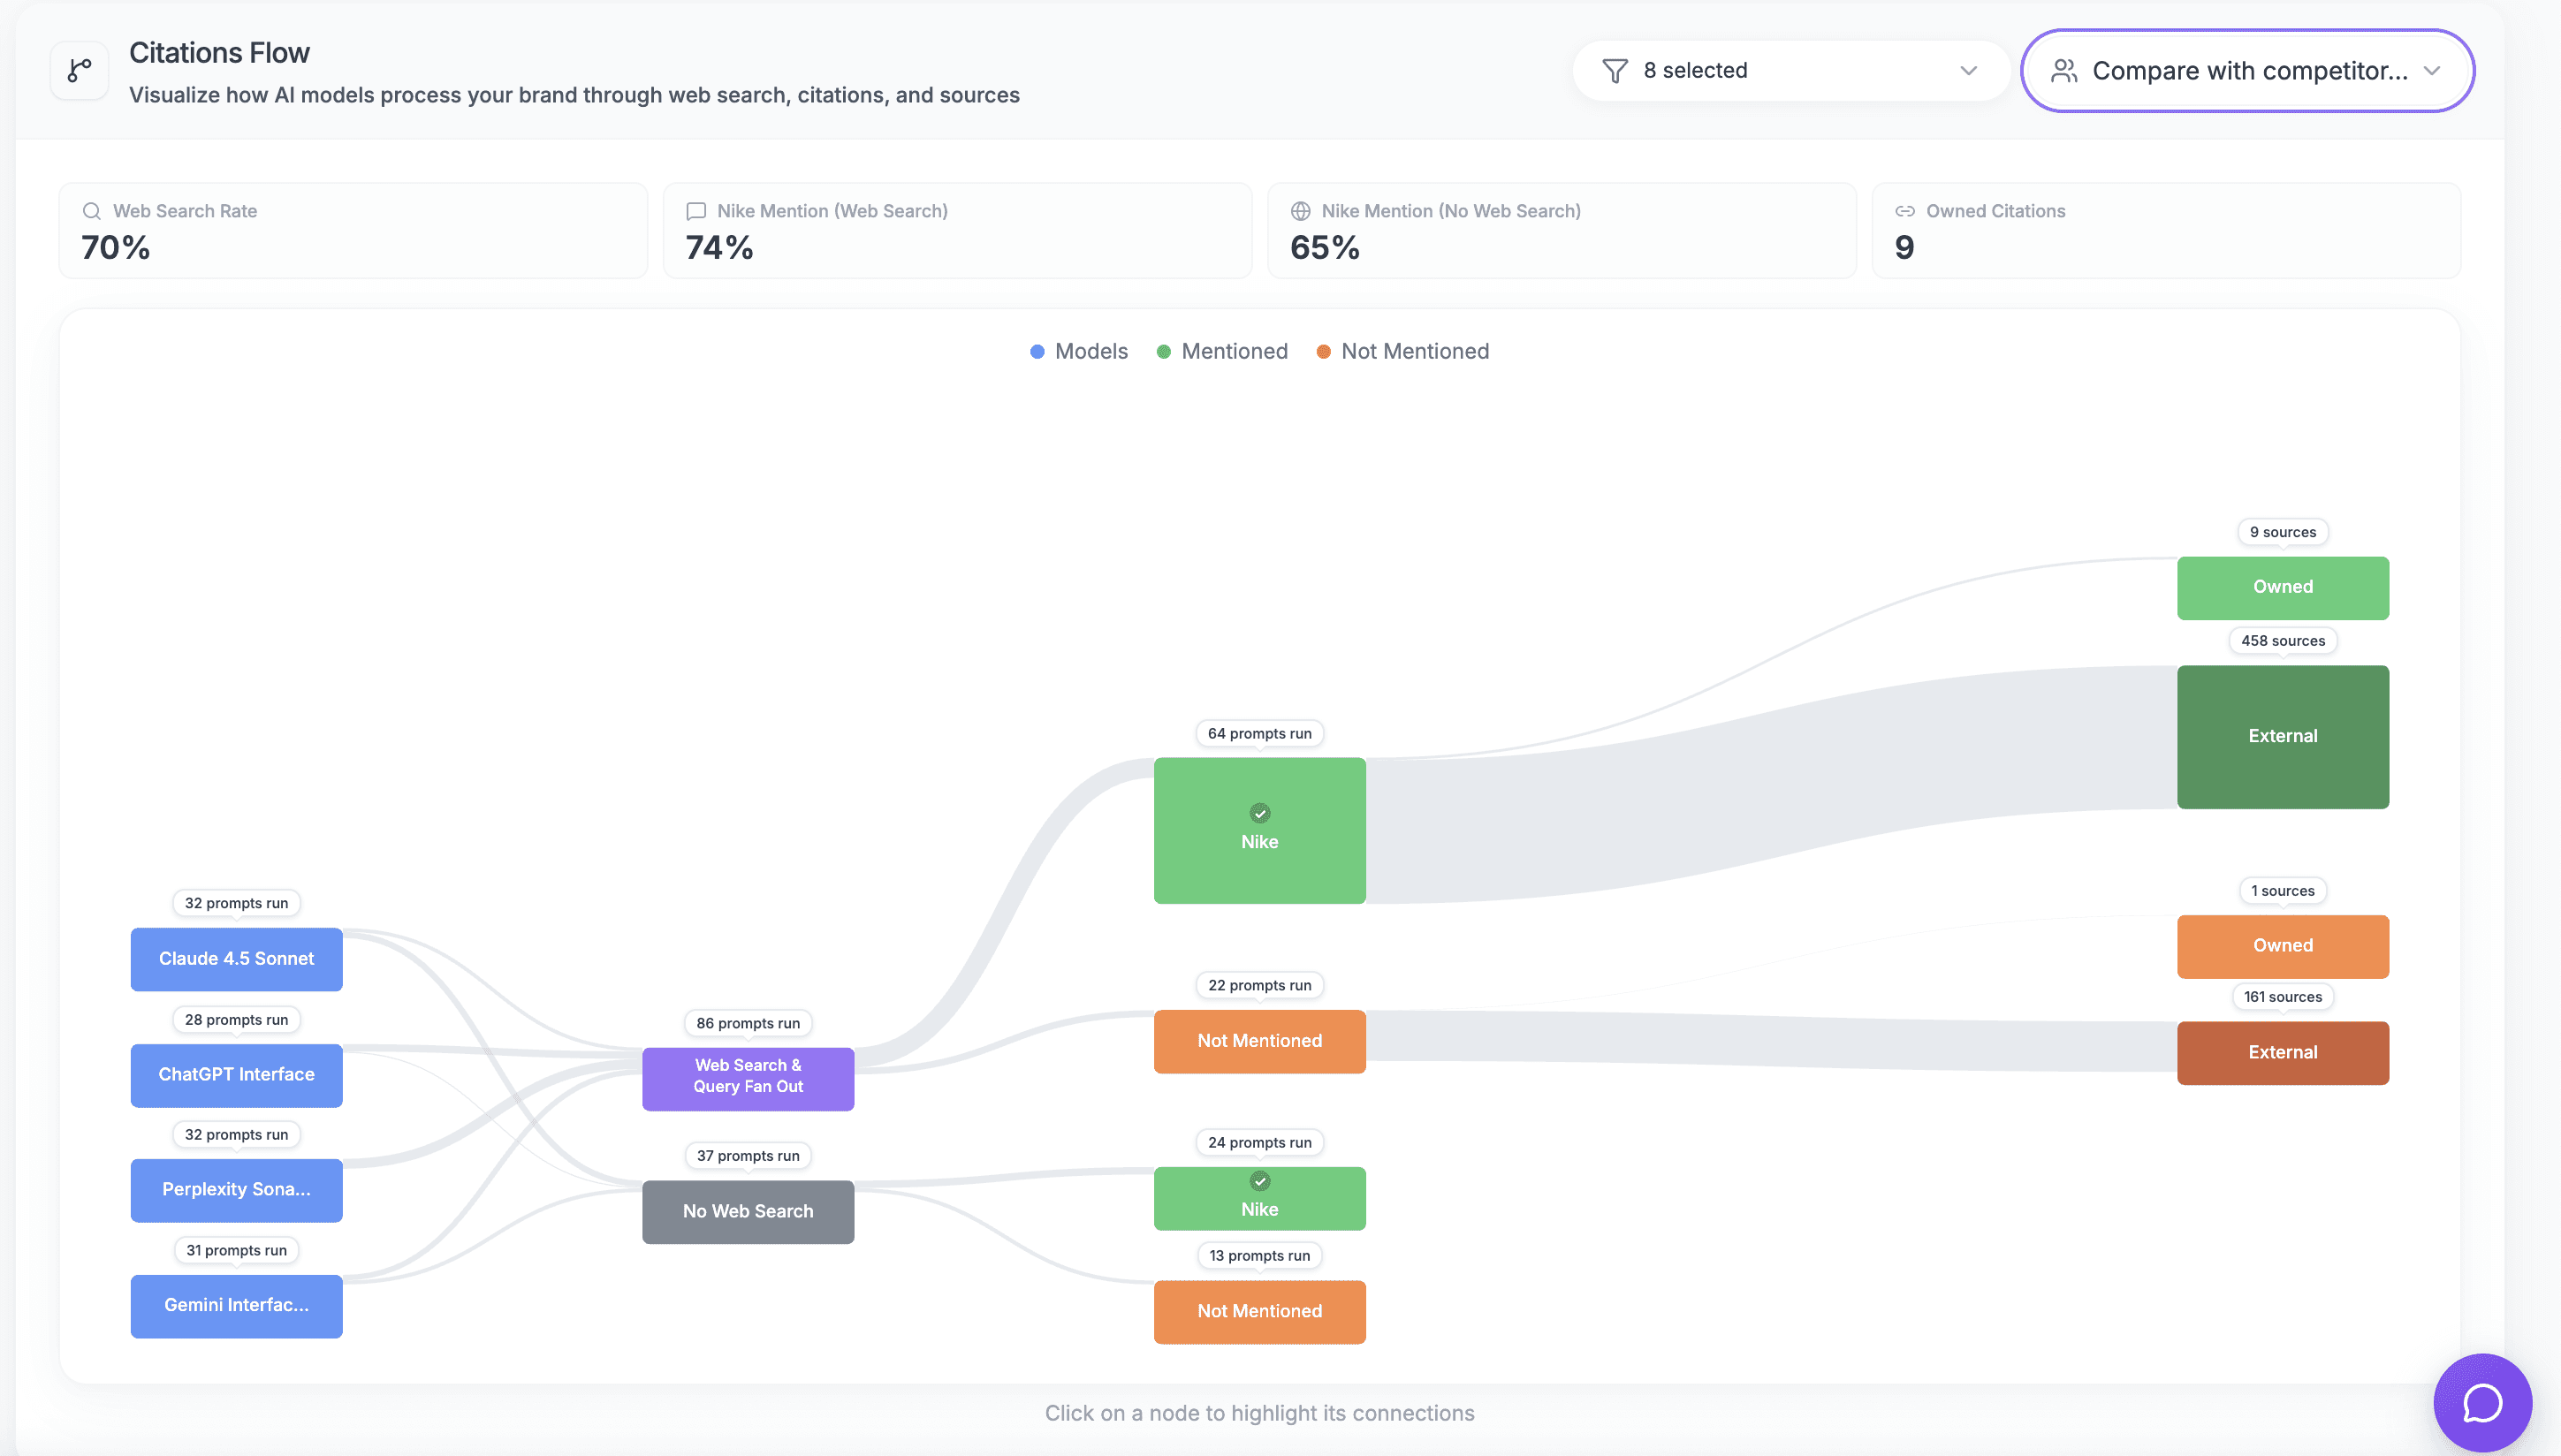Click the '458 sources' label
This screenshot has height=1456, width=2561.
click(x=2283, y=641)
